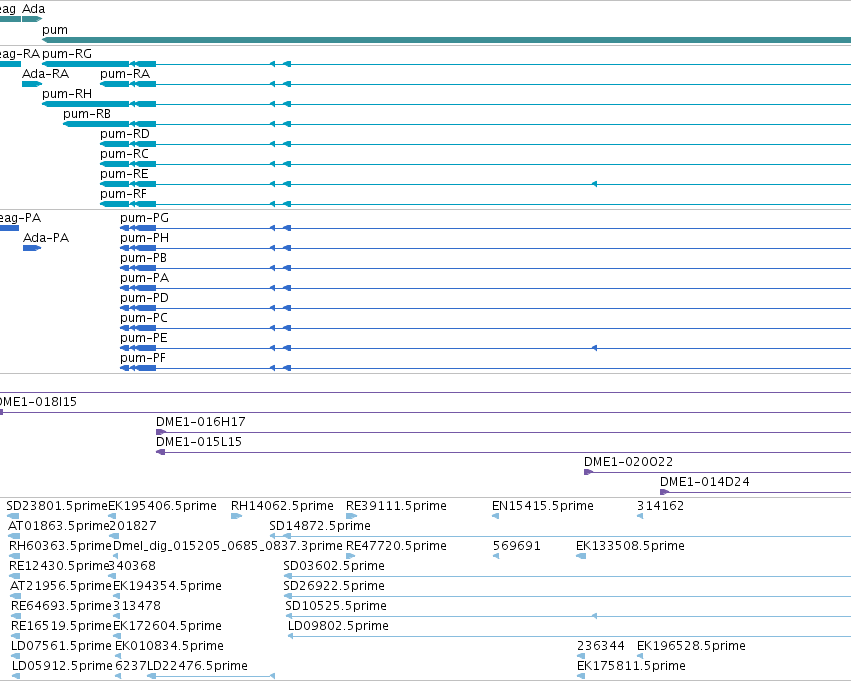Viewport: 851px width, 681px height.
Task: Select EST SD26922.5prime label
Action: [x=334, y=586]
